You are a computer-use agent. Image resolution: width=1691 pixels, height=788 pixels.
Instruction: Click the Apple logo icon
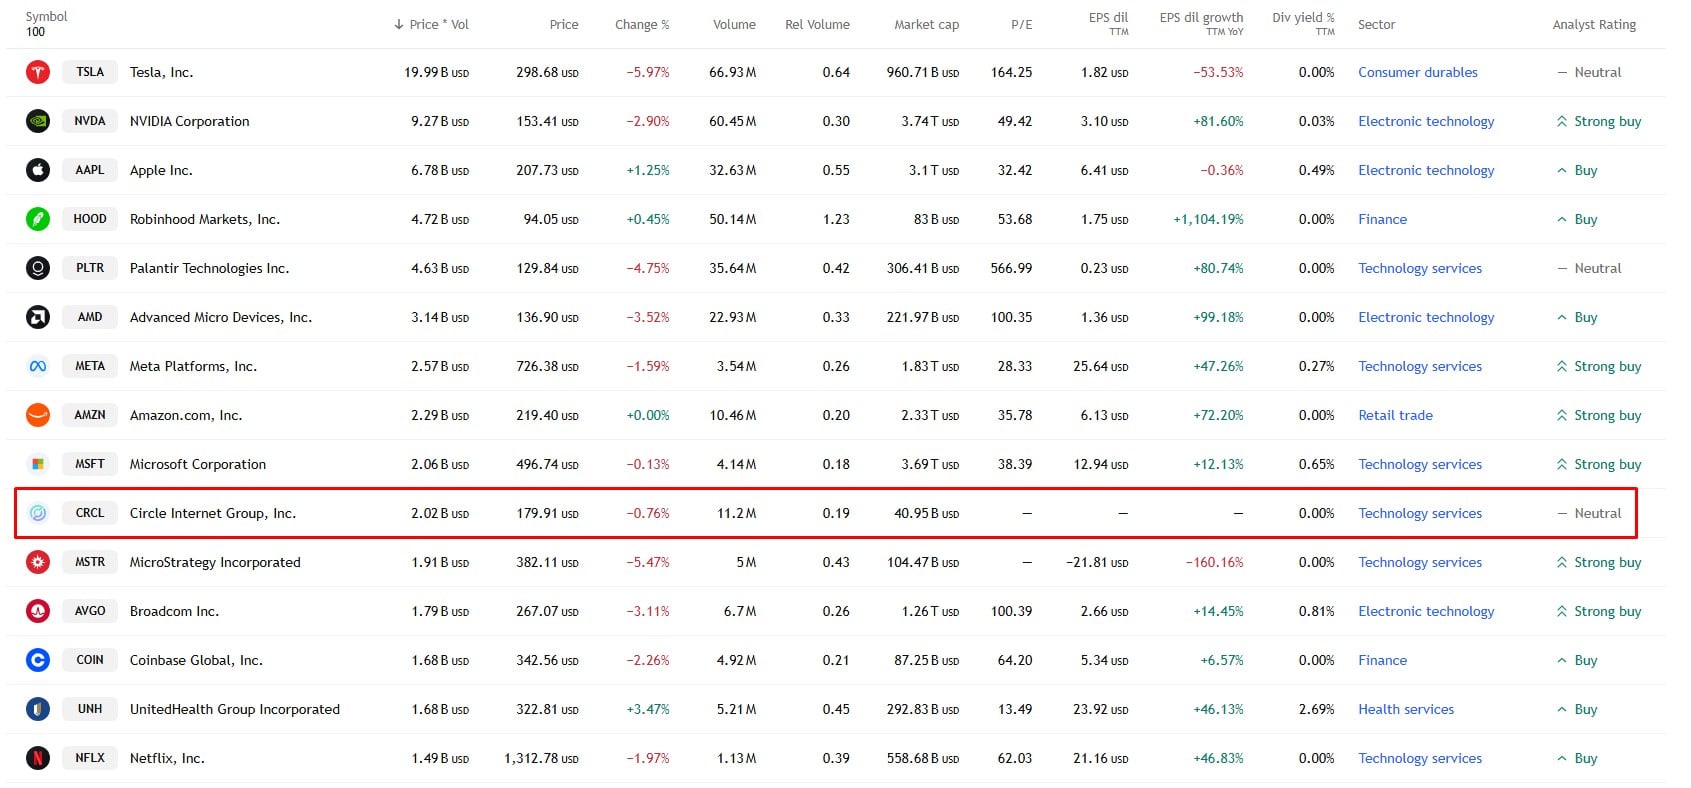38,170
